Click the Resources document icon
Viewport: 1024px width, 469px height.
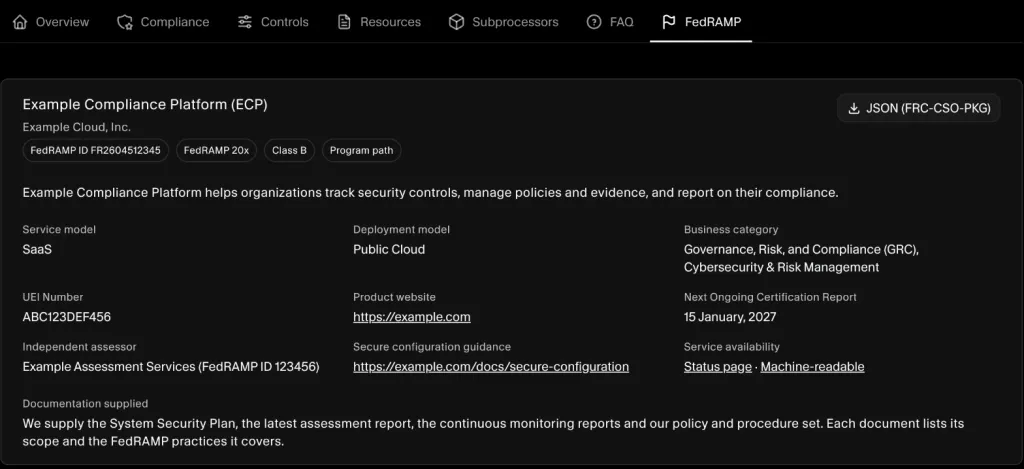pyautogui.click(x=344, y=22)
